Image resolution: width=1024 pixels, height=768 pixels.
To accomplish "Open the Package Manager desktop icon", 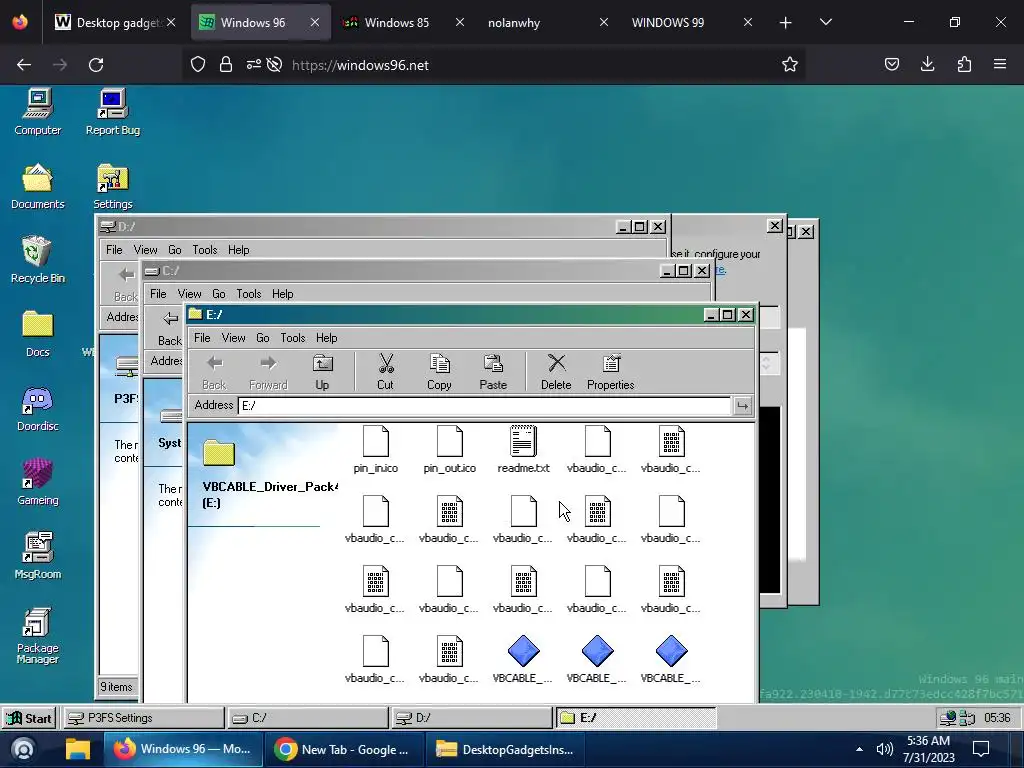I will pyautogui.click(x=38, y=635).
